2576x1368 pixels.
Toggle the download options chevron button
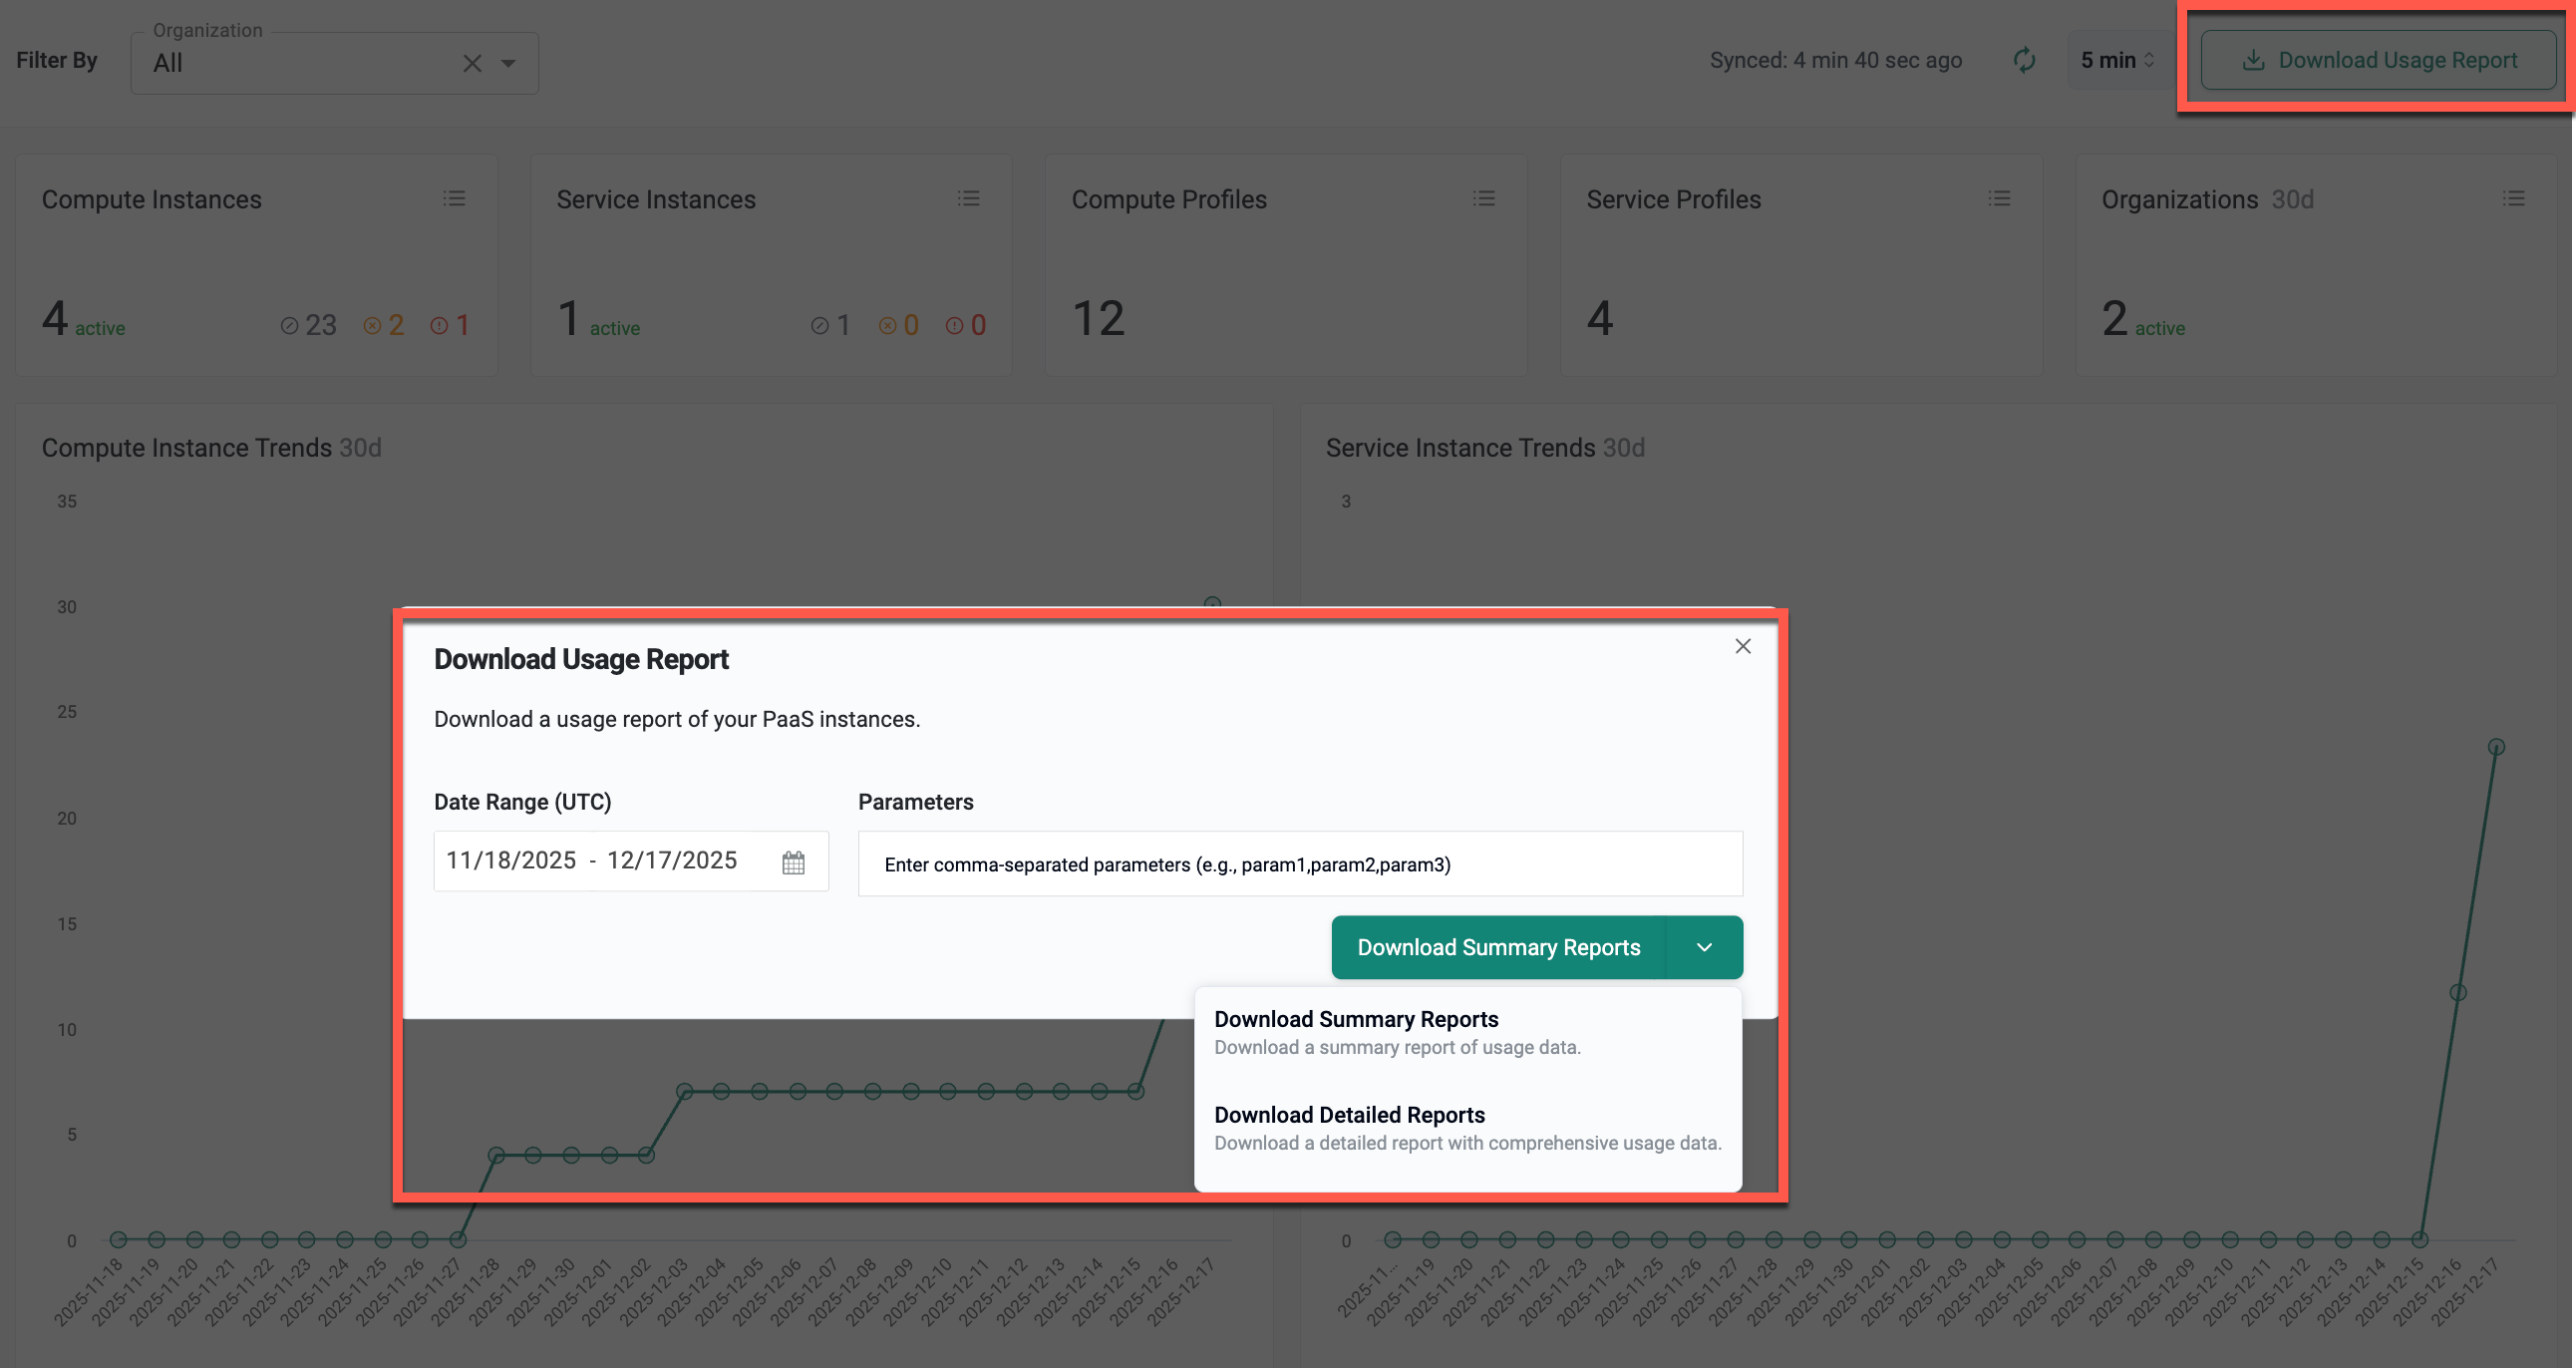(1704, 947)
